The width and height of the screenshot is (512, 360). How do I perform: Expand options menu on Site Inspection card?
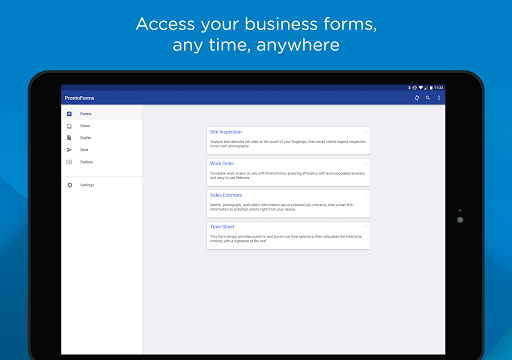pos(366,132)
